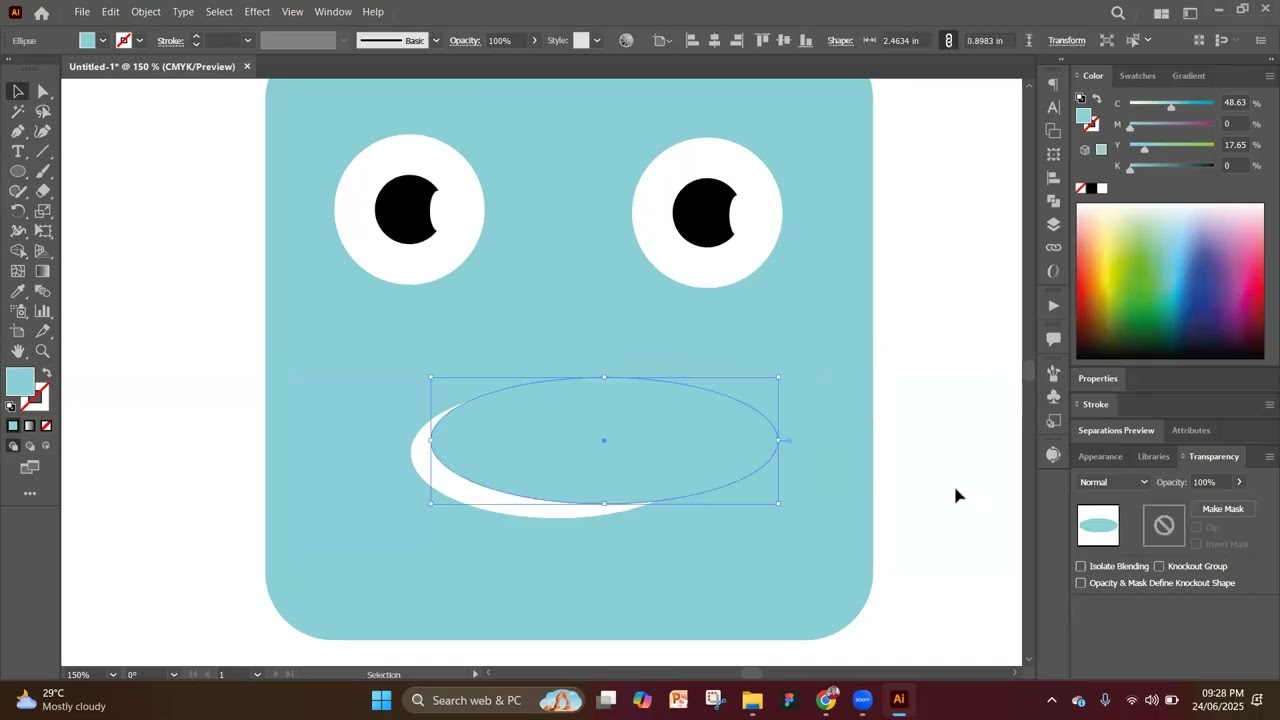
Task: Switch to the Swatches tab
Action: (1137, 76)
